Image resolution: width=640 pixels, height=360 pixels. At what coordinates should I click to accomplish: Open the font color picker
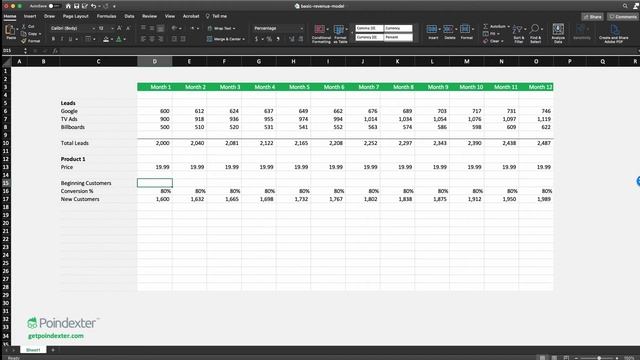tap(124, 39)
